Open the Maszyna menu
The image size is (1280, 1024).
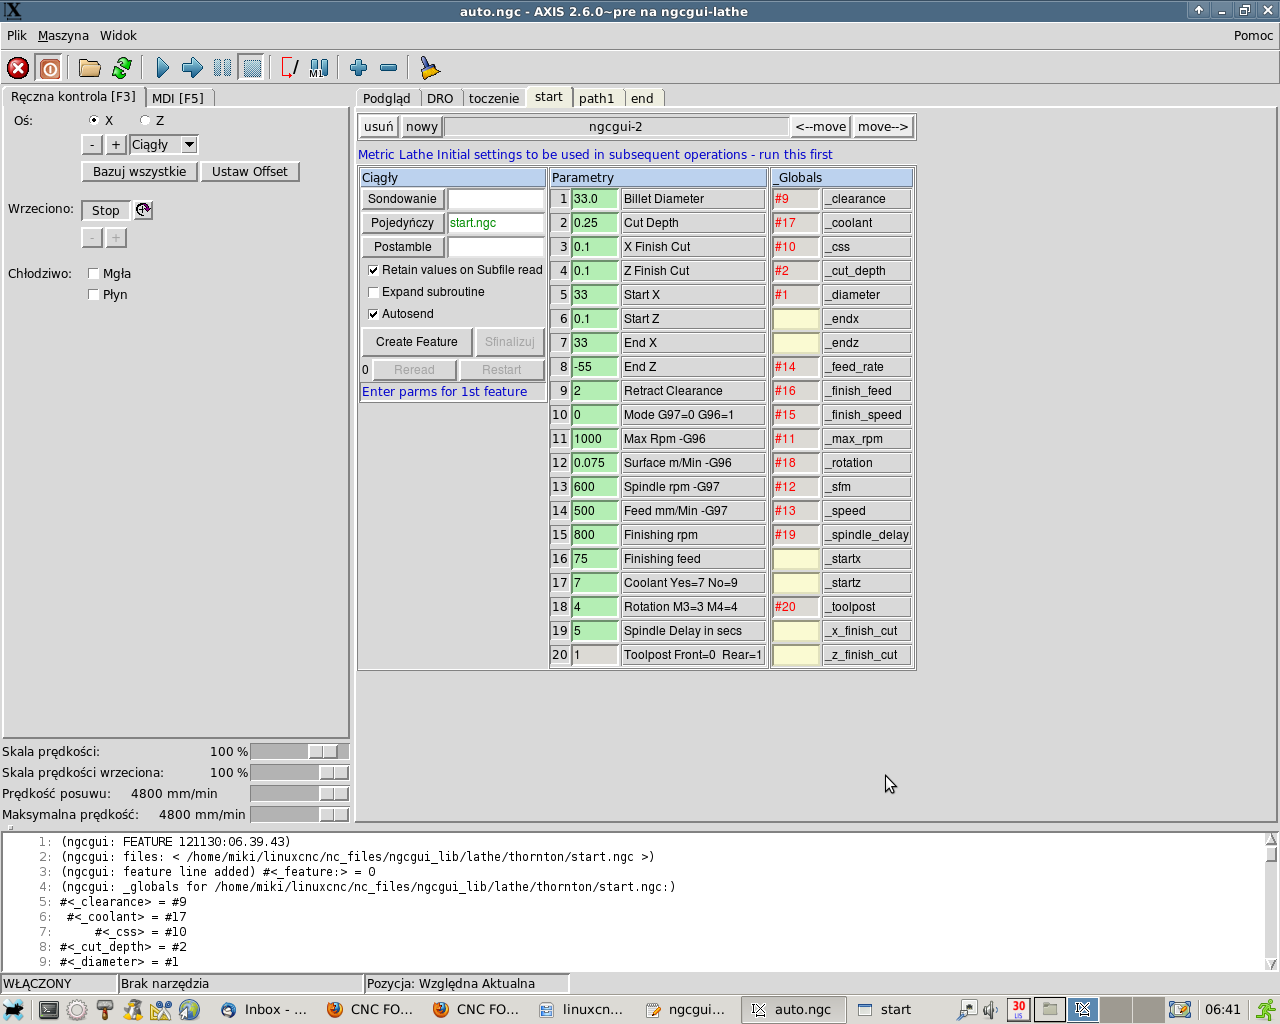(63, 35)
